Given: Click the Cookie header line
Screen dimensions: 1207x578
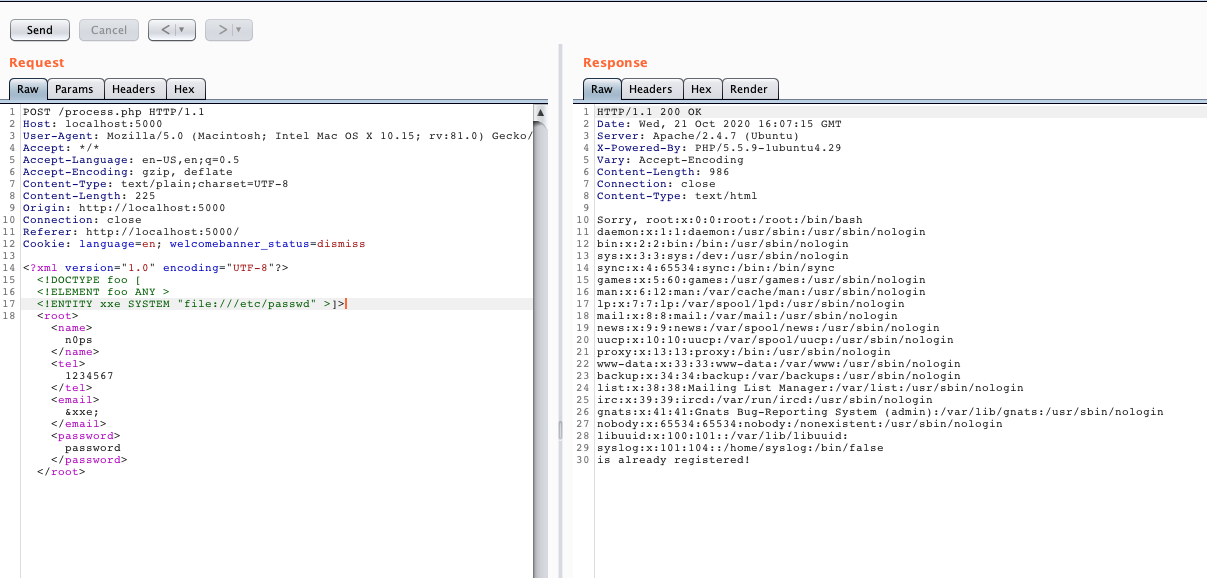Looking at the screenshot, I should coord(194,244).
